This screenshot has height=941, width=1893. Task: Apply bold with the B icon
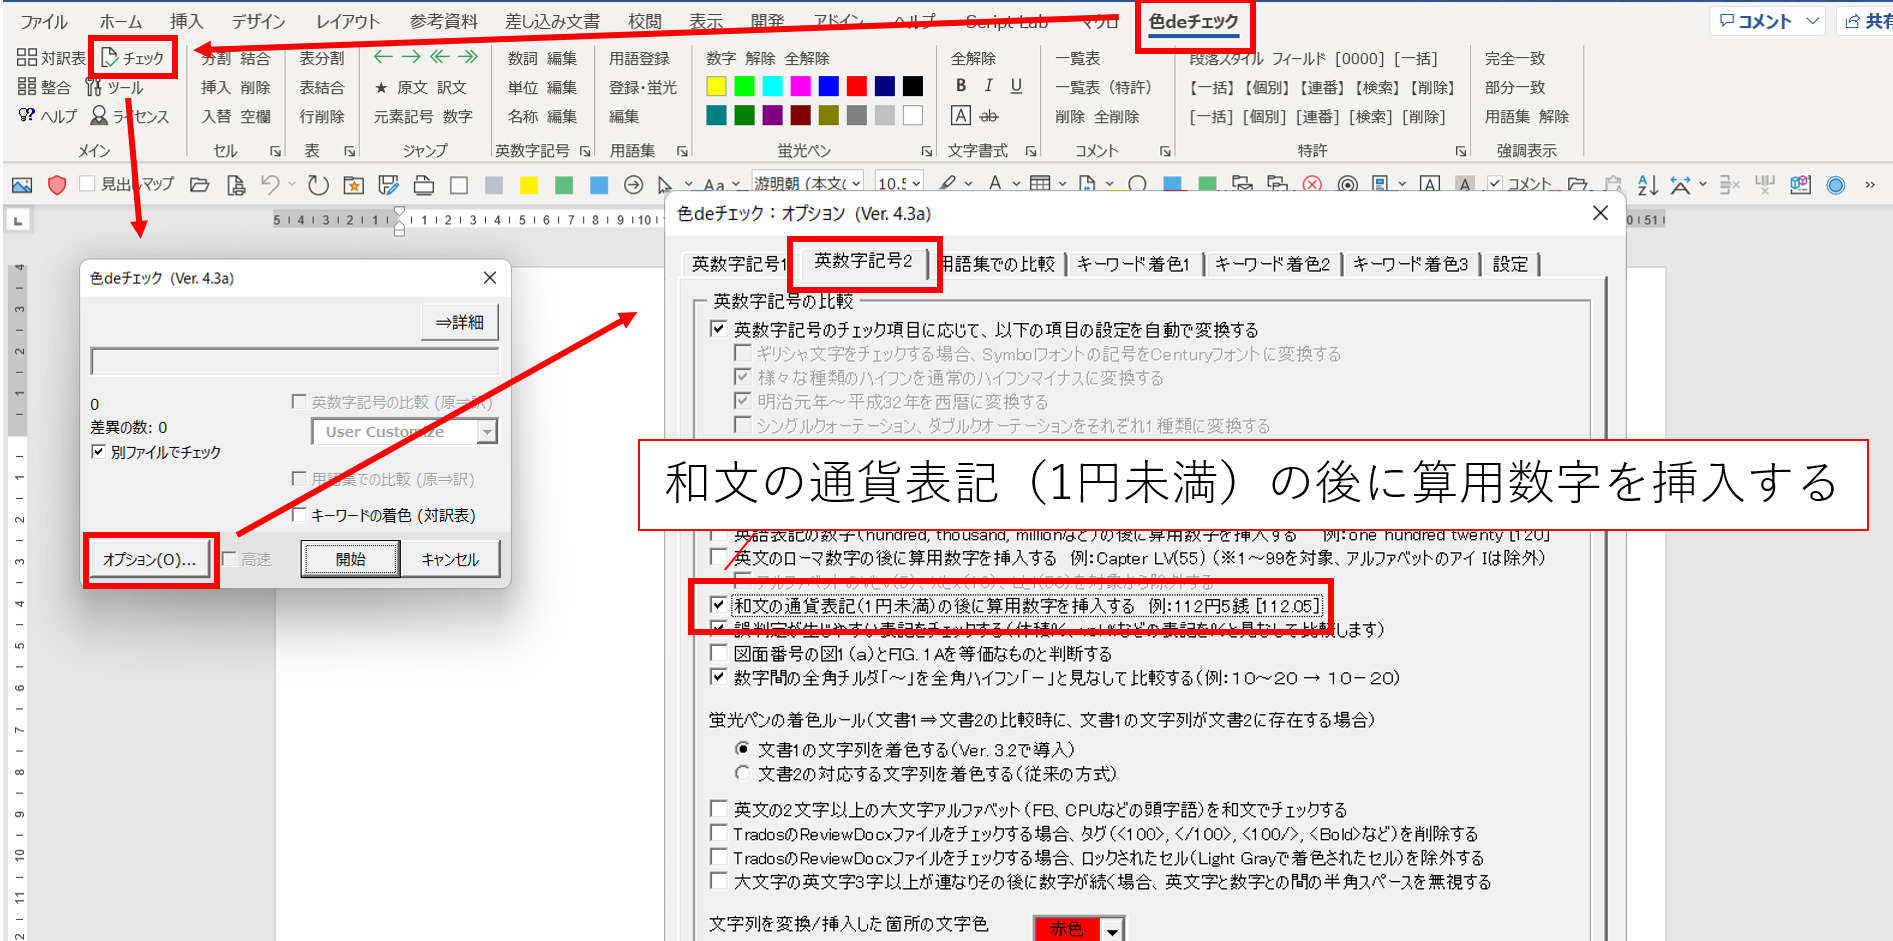coord(961,86)
